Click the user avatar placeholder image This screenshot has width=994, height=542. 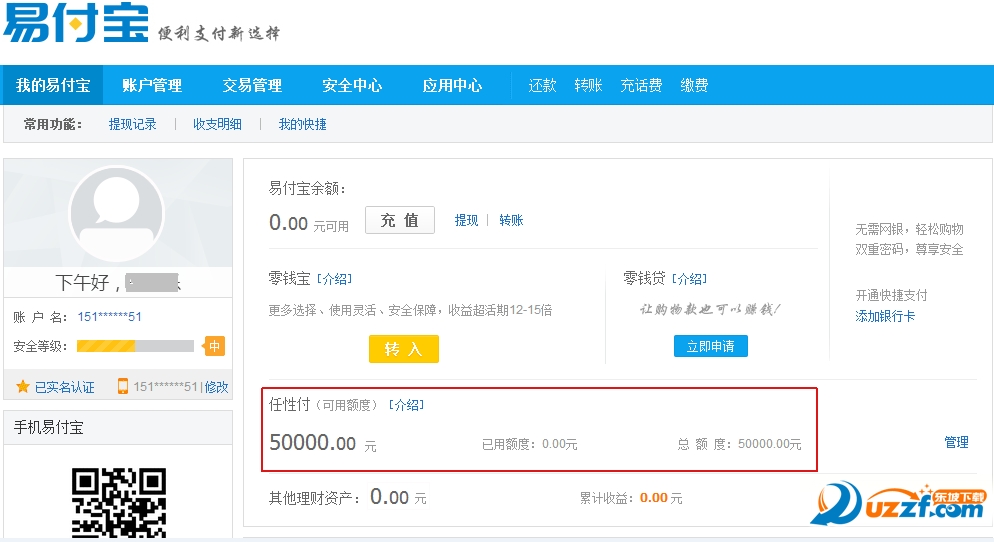click(x=116, y=214)
